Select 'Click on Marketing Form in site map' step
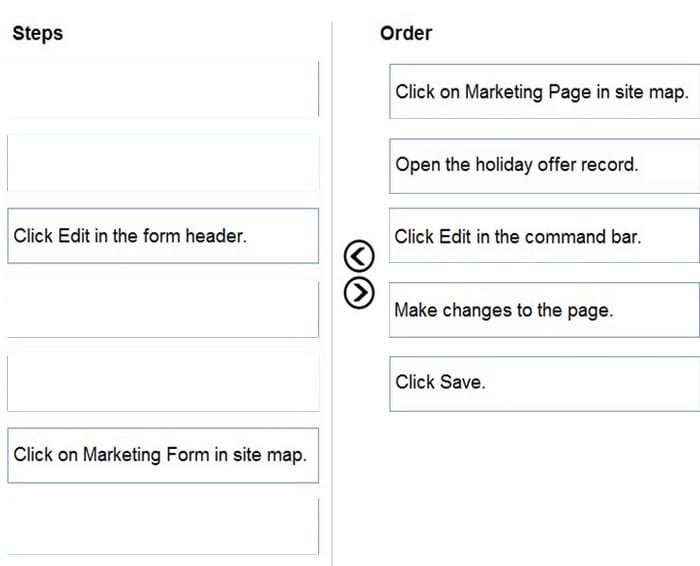This screenshot has width=700, height=566. point(163,455)
